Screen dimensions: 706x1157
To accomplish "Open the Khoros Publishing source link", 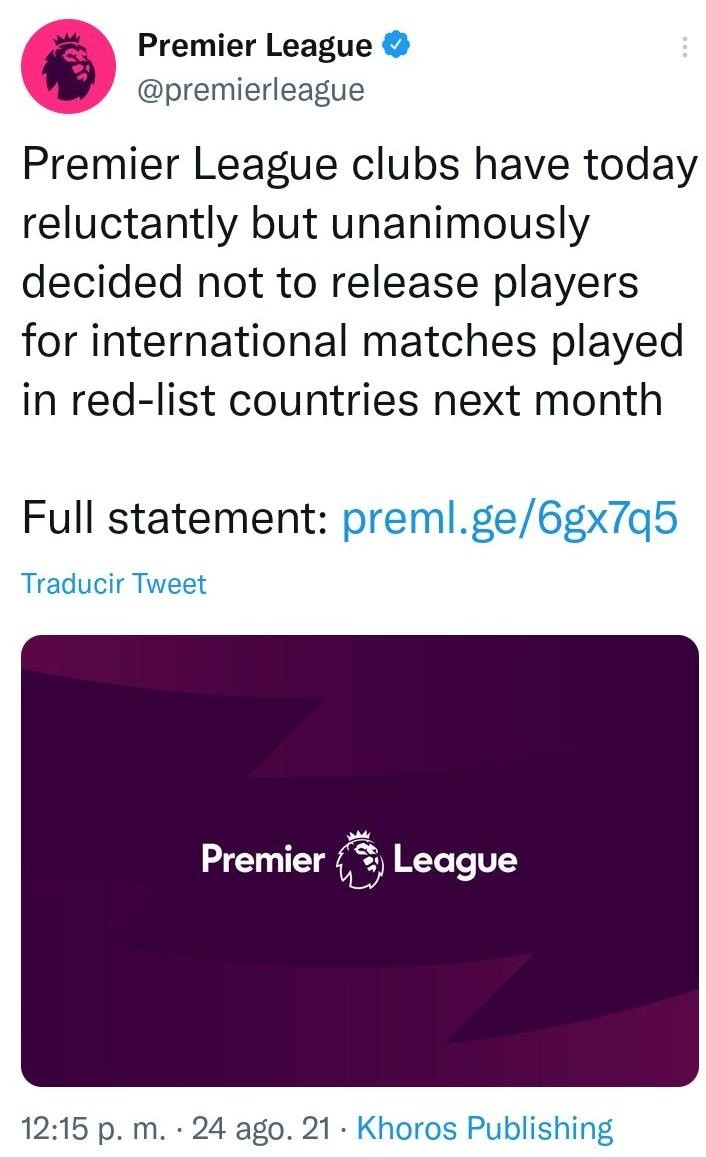I will coord(484,1128).
